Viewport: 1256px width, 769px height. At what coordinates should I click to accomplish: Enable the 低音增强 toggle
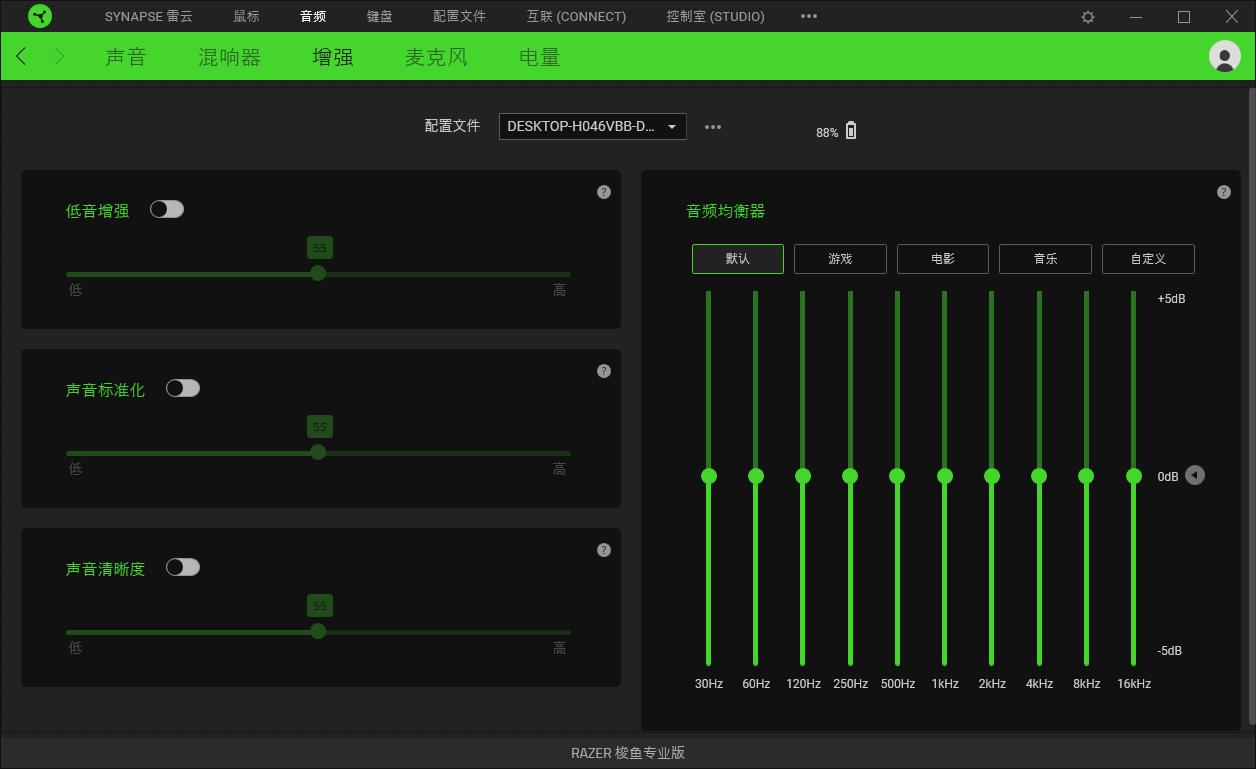pos(167,209)
